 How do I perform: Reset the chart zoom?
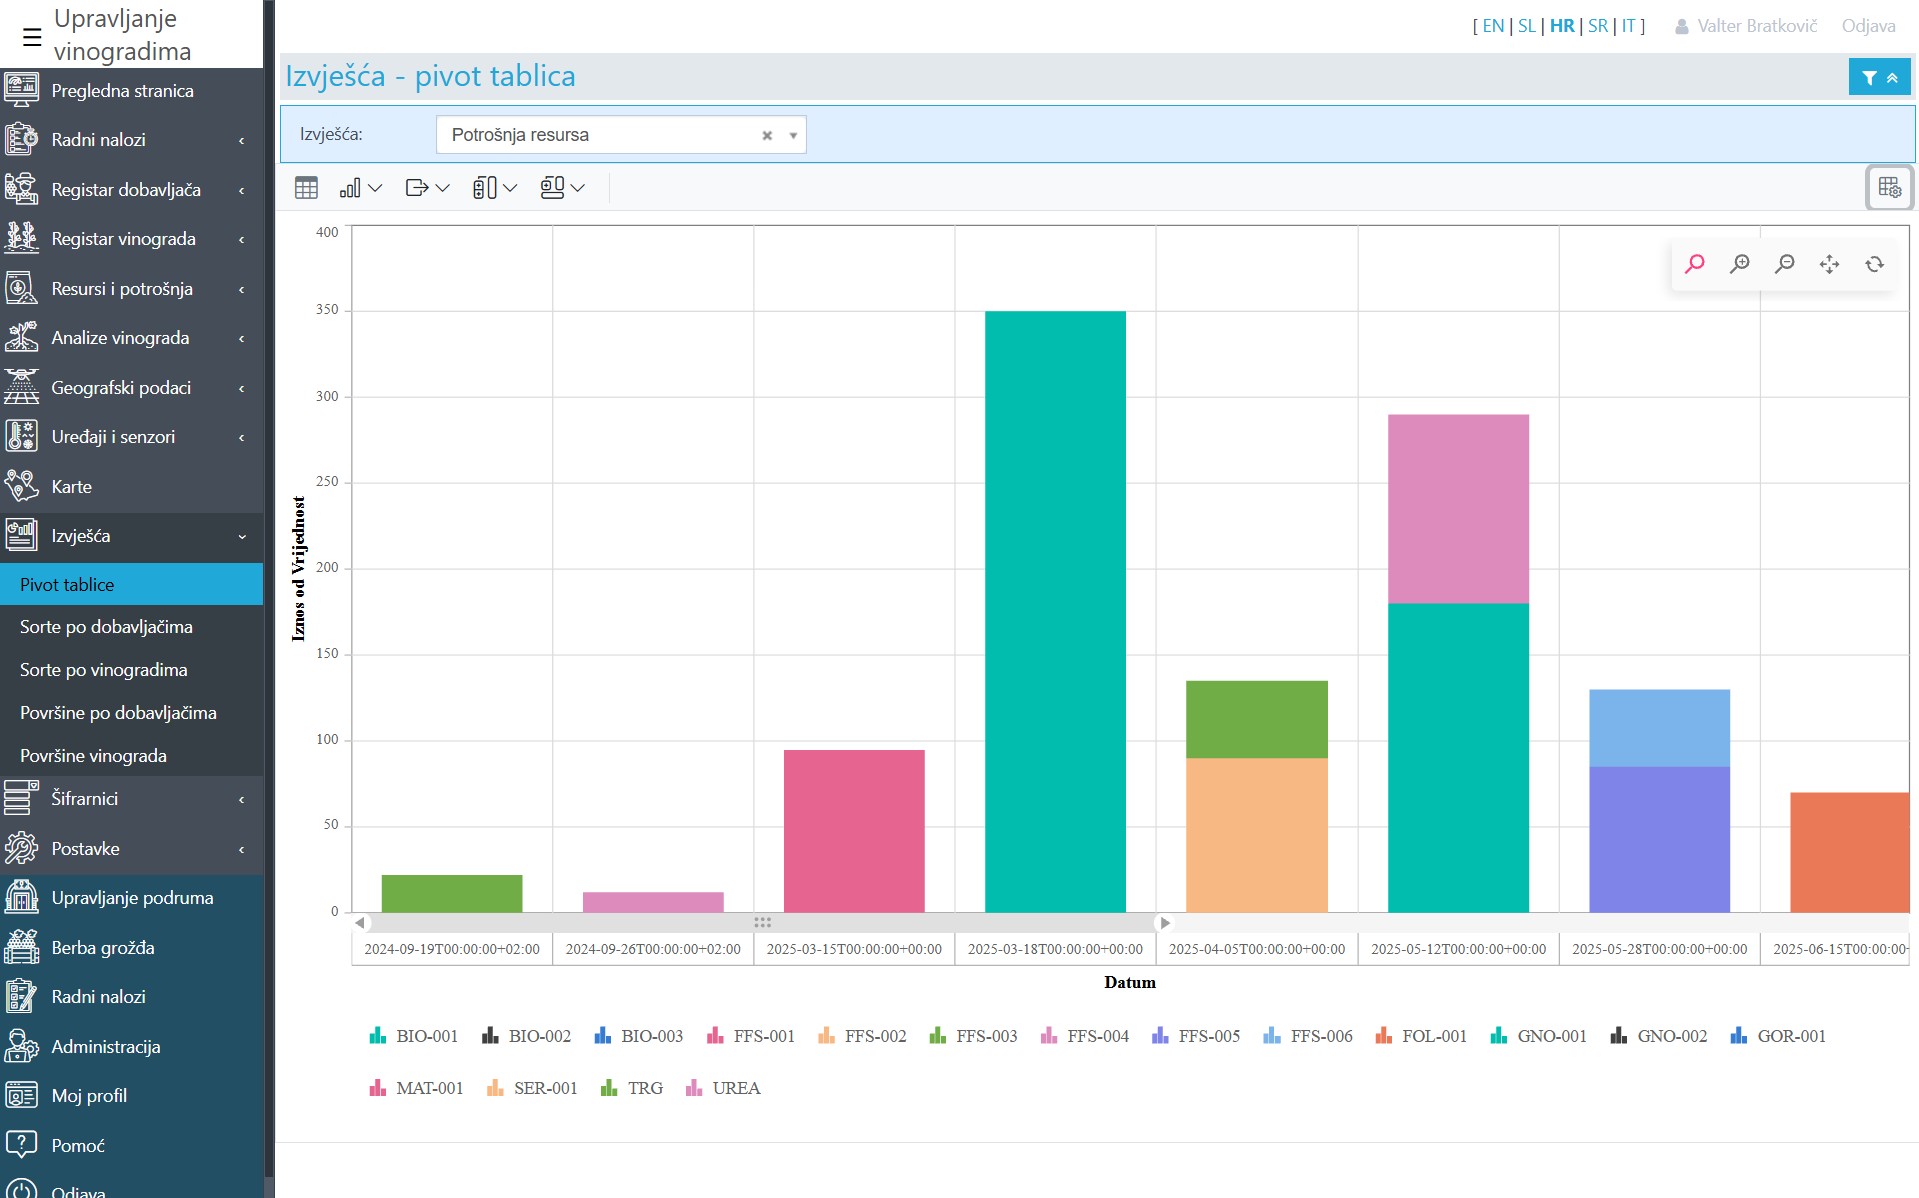coord(1874,264)
